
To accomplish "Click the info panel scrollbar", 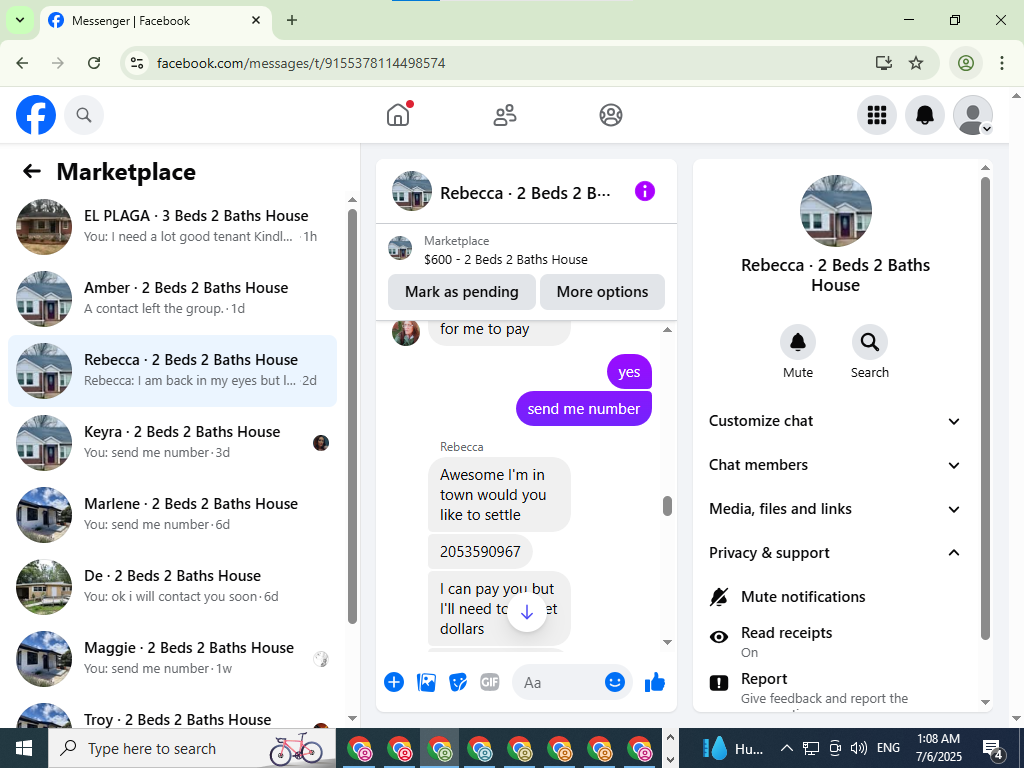I will (985, 408).
